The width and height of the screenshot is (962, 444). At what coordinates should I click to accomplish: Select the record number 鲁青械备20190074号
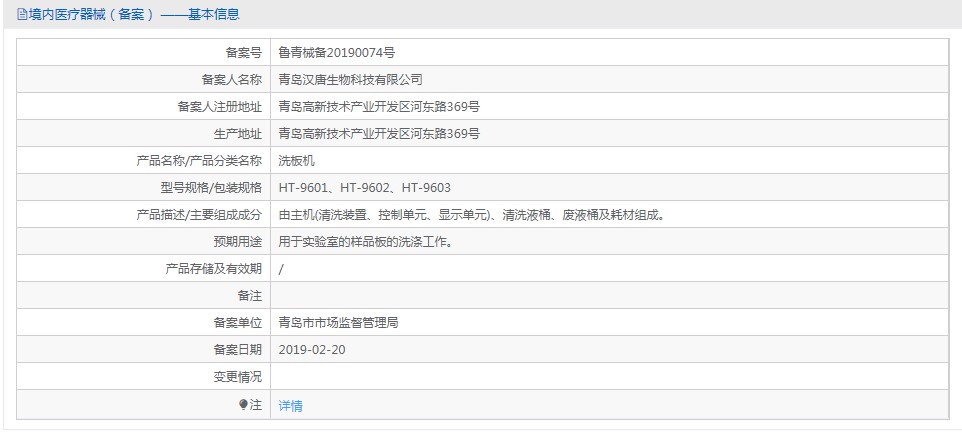[x=336, y=52]
